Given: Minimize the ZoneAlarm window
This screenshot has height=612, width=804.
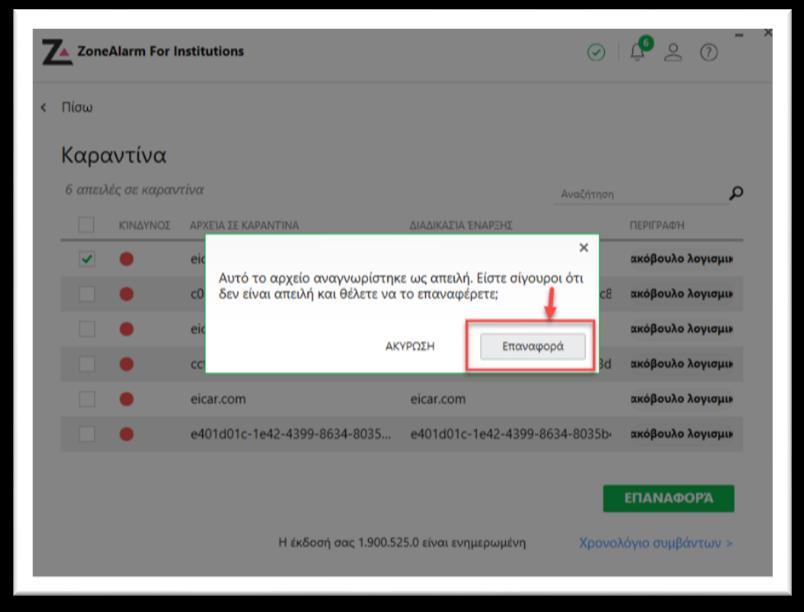Looking at the screenshot, I should (x=739, y=35).
